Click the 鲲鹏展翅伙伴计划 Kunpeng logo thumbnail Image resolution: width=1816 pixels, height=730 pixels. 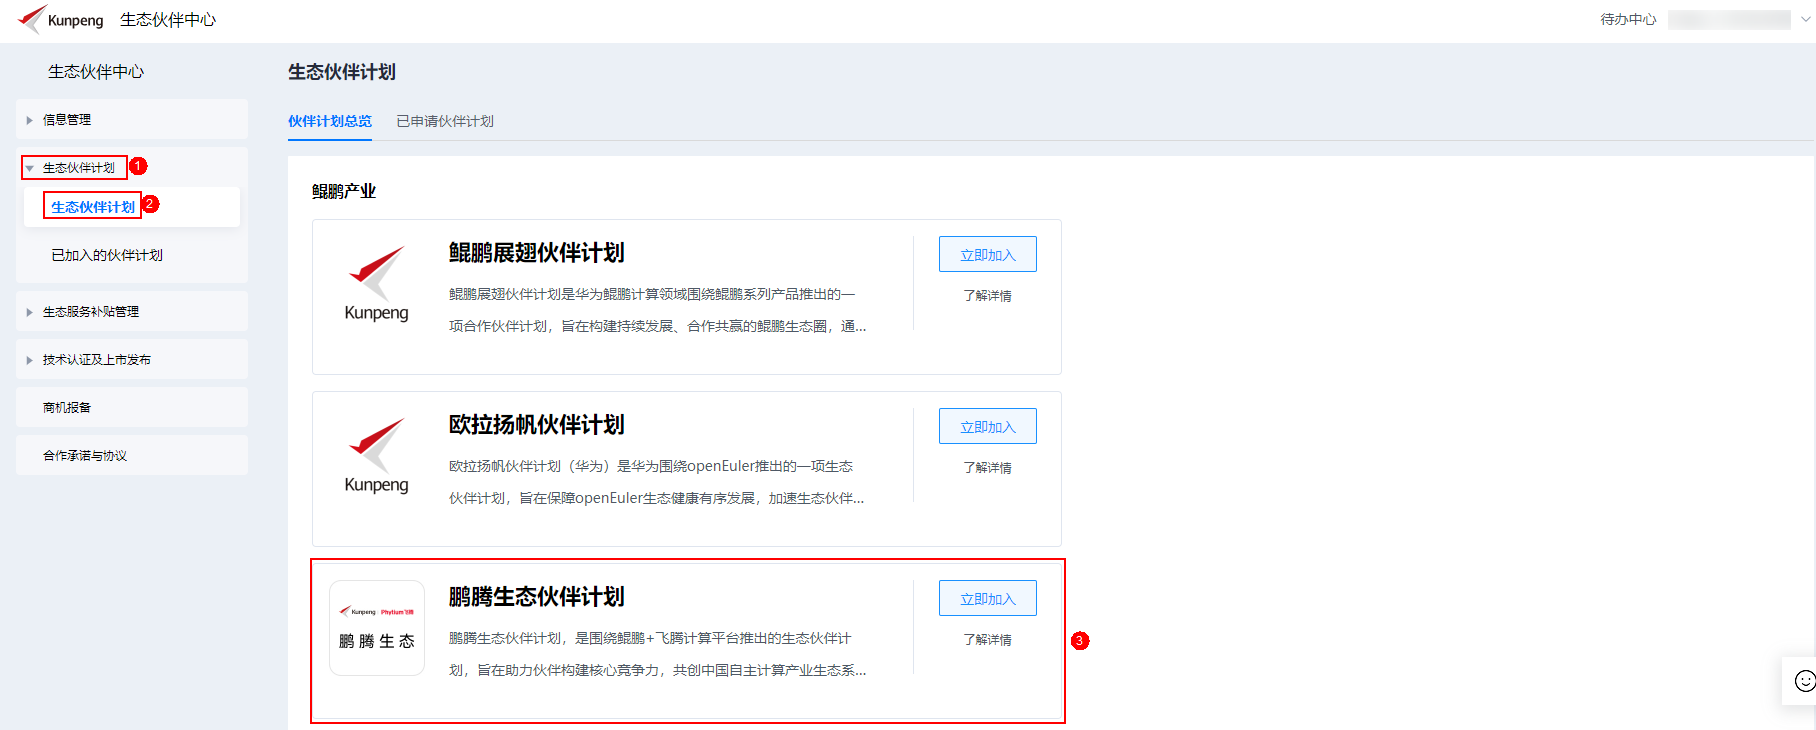pos(377,284)
